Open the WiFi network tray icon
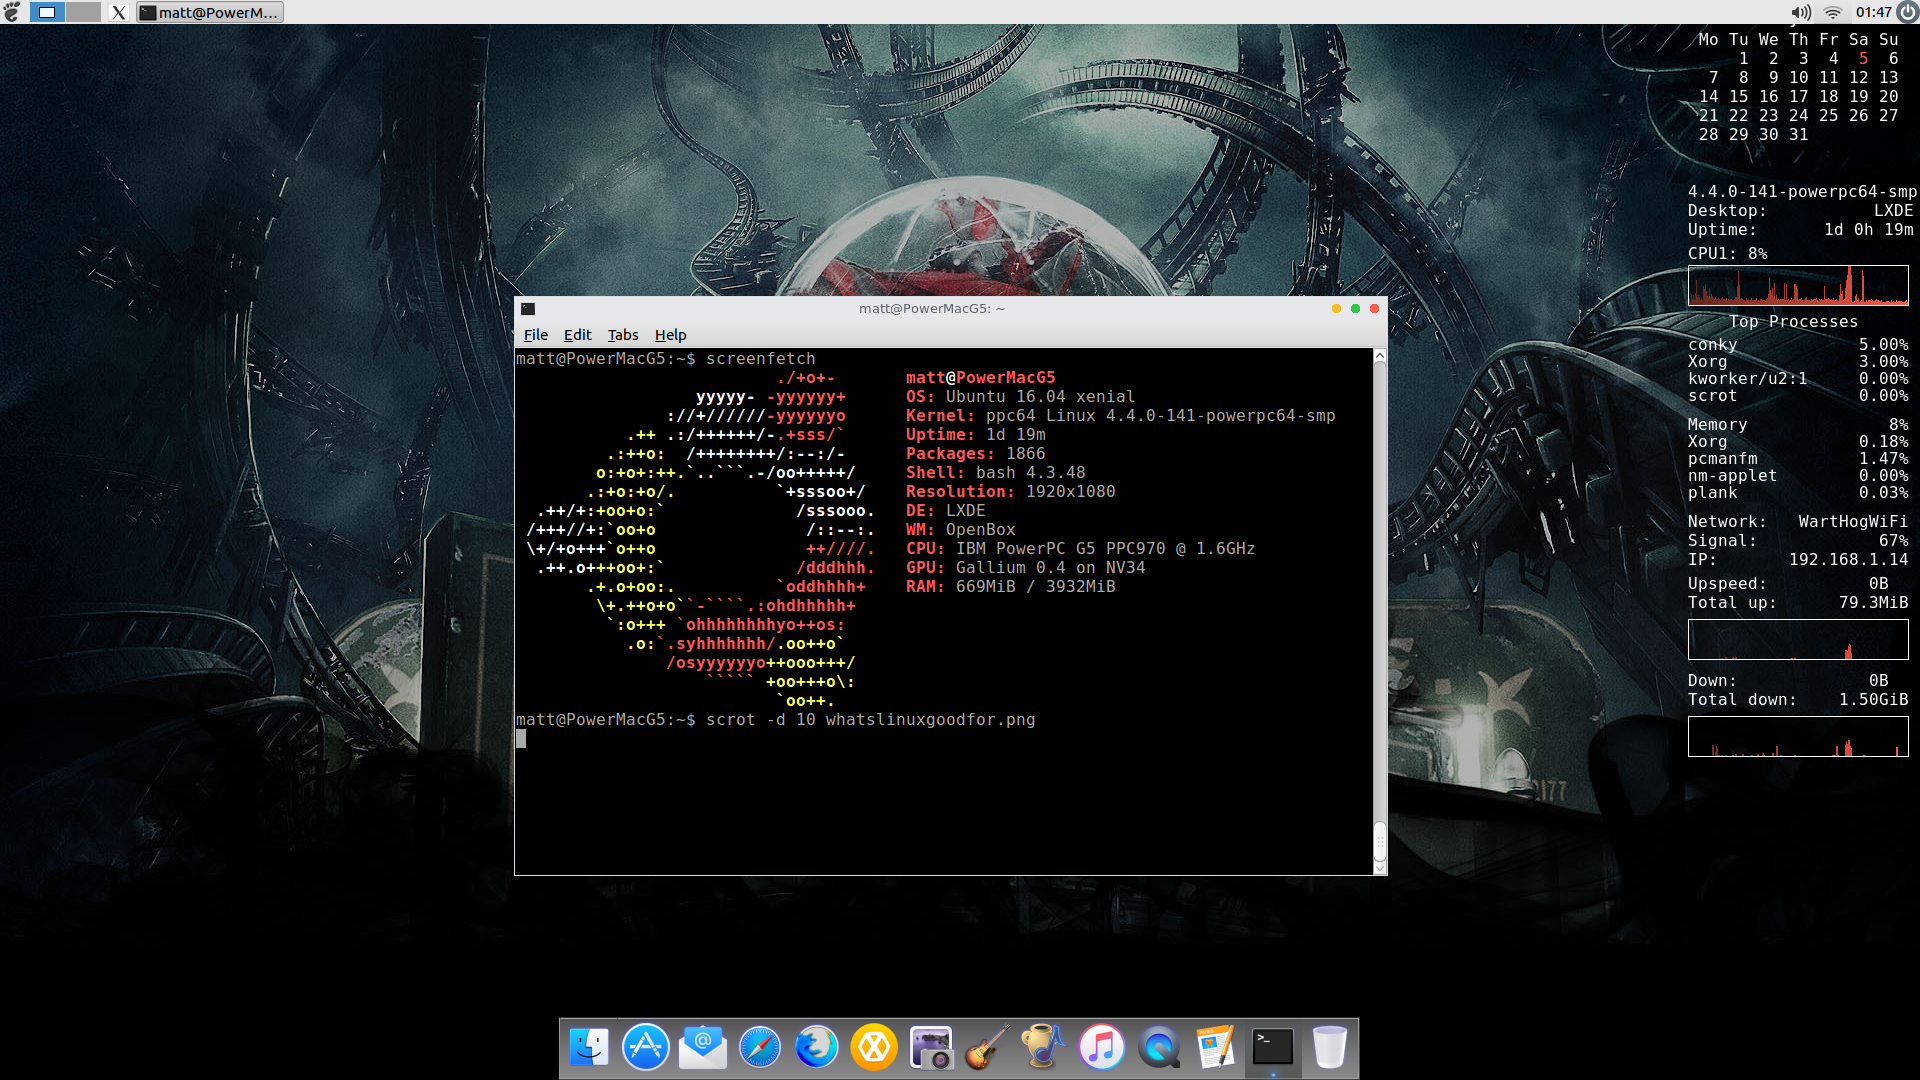 [x=1833, y=12]
